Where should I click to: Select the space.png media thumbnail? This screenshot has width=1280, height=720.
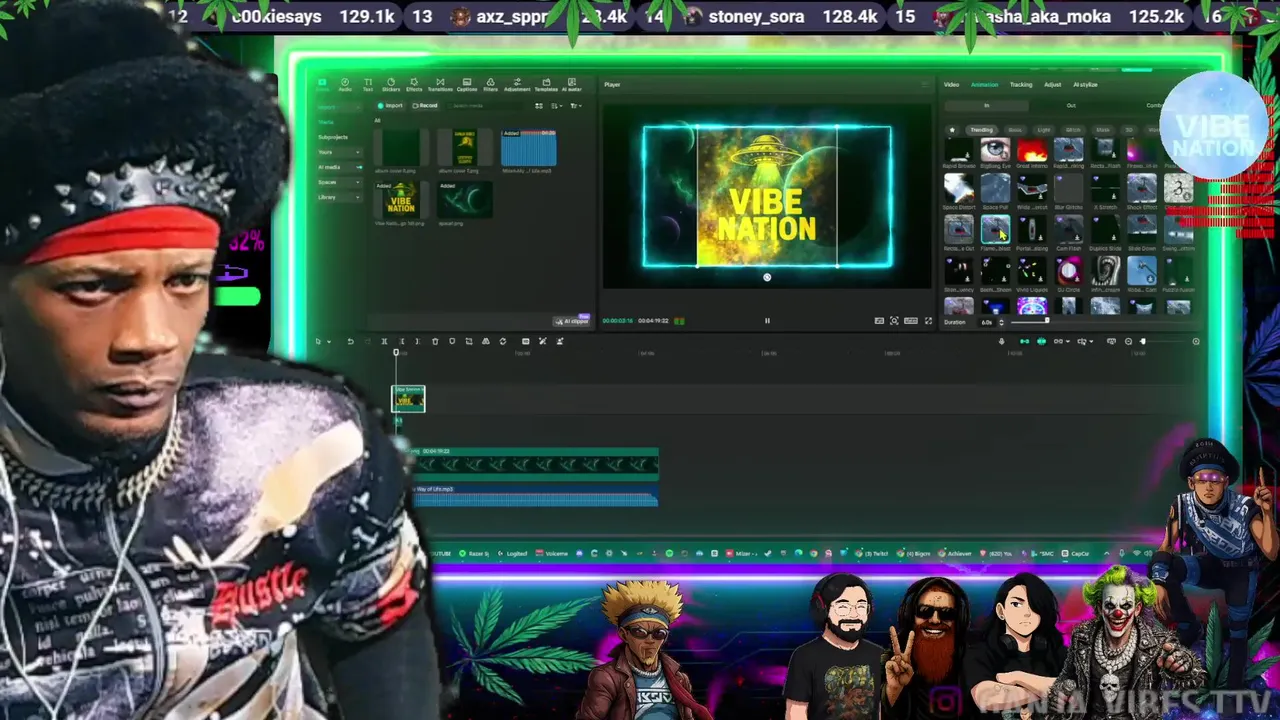pos(465,200)
